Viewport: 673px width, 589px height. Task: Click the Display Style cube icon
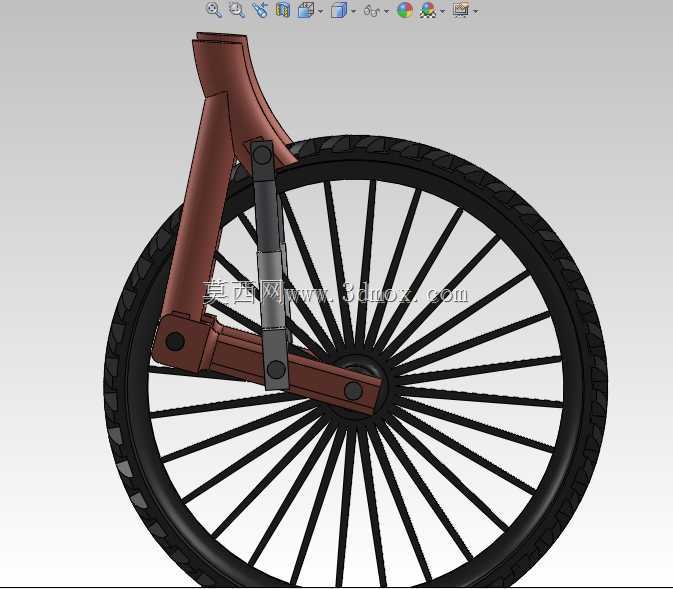click(339, 10)
